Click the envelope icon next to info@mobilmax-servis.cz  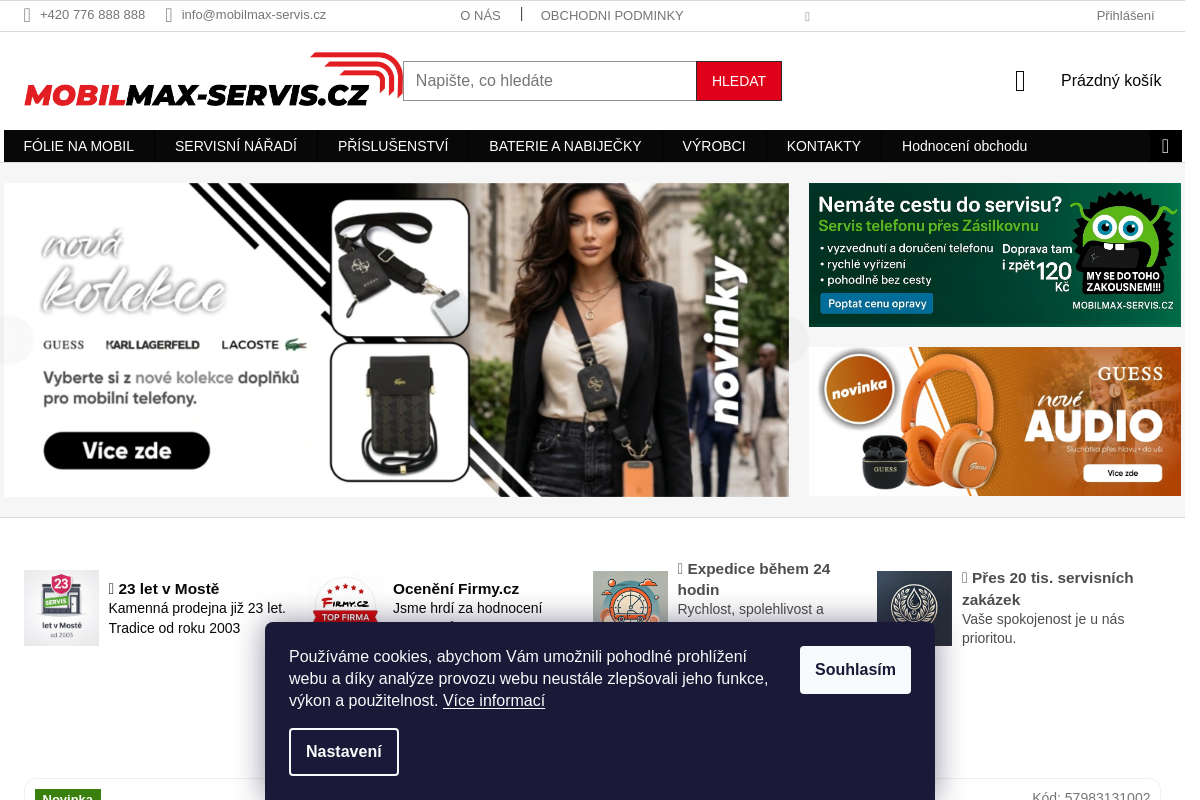169,15
